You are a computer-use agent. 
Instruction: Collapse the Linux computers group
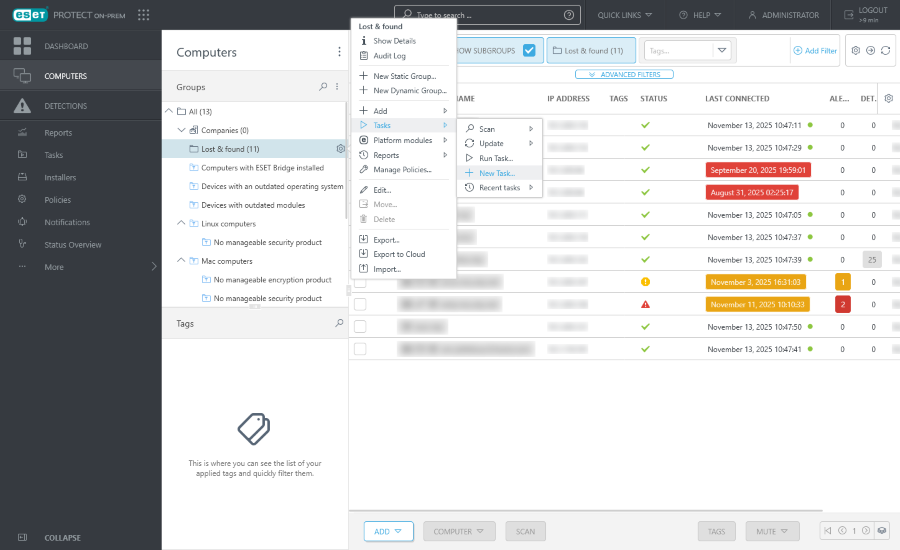tap(180, 224)
